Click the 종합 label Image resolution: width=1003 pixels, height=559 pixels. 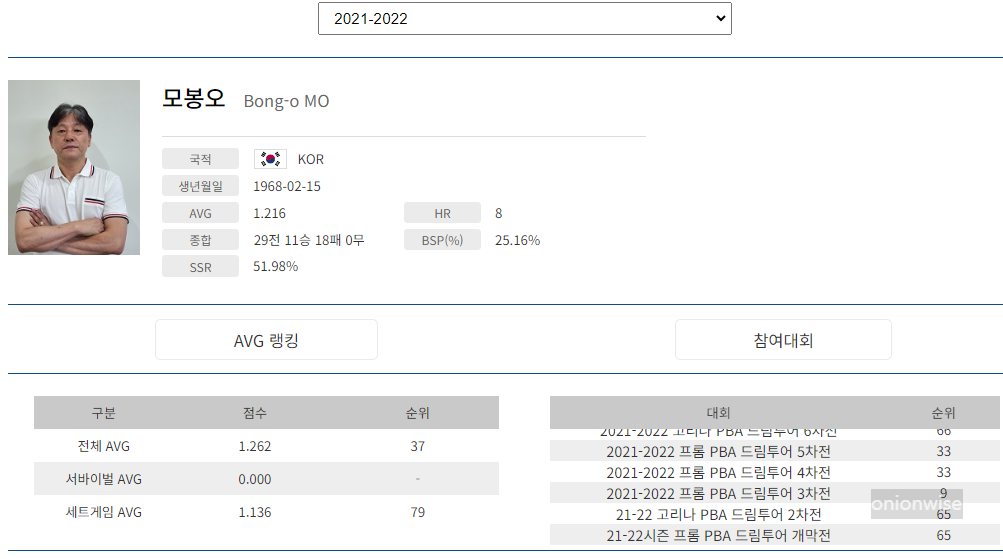(200, 240)
